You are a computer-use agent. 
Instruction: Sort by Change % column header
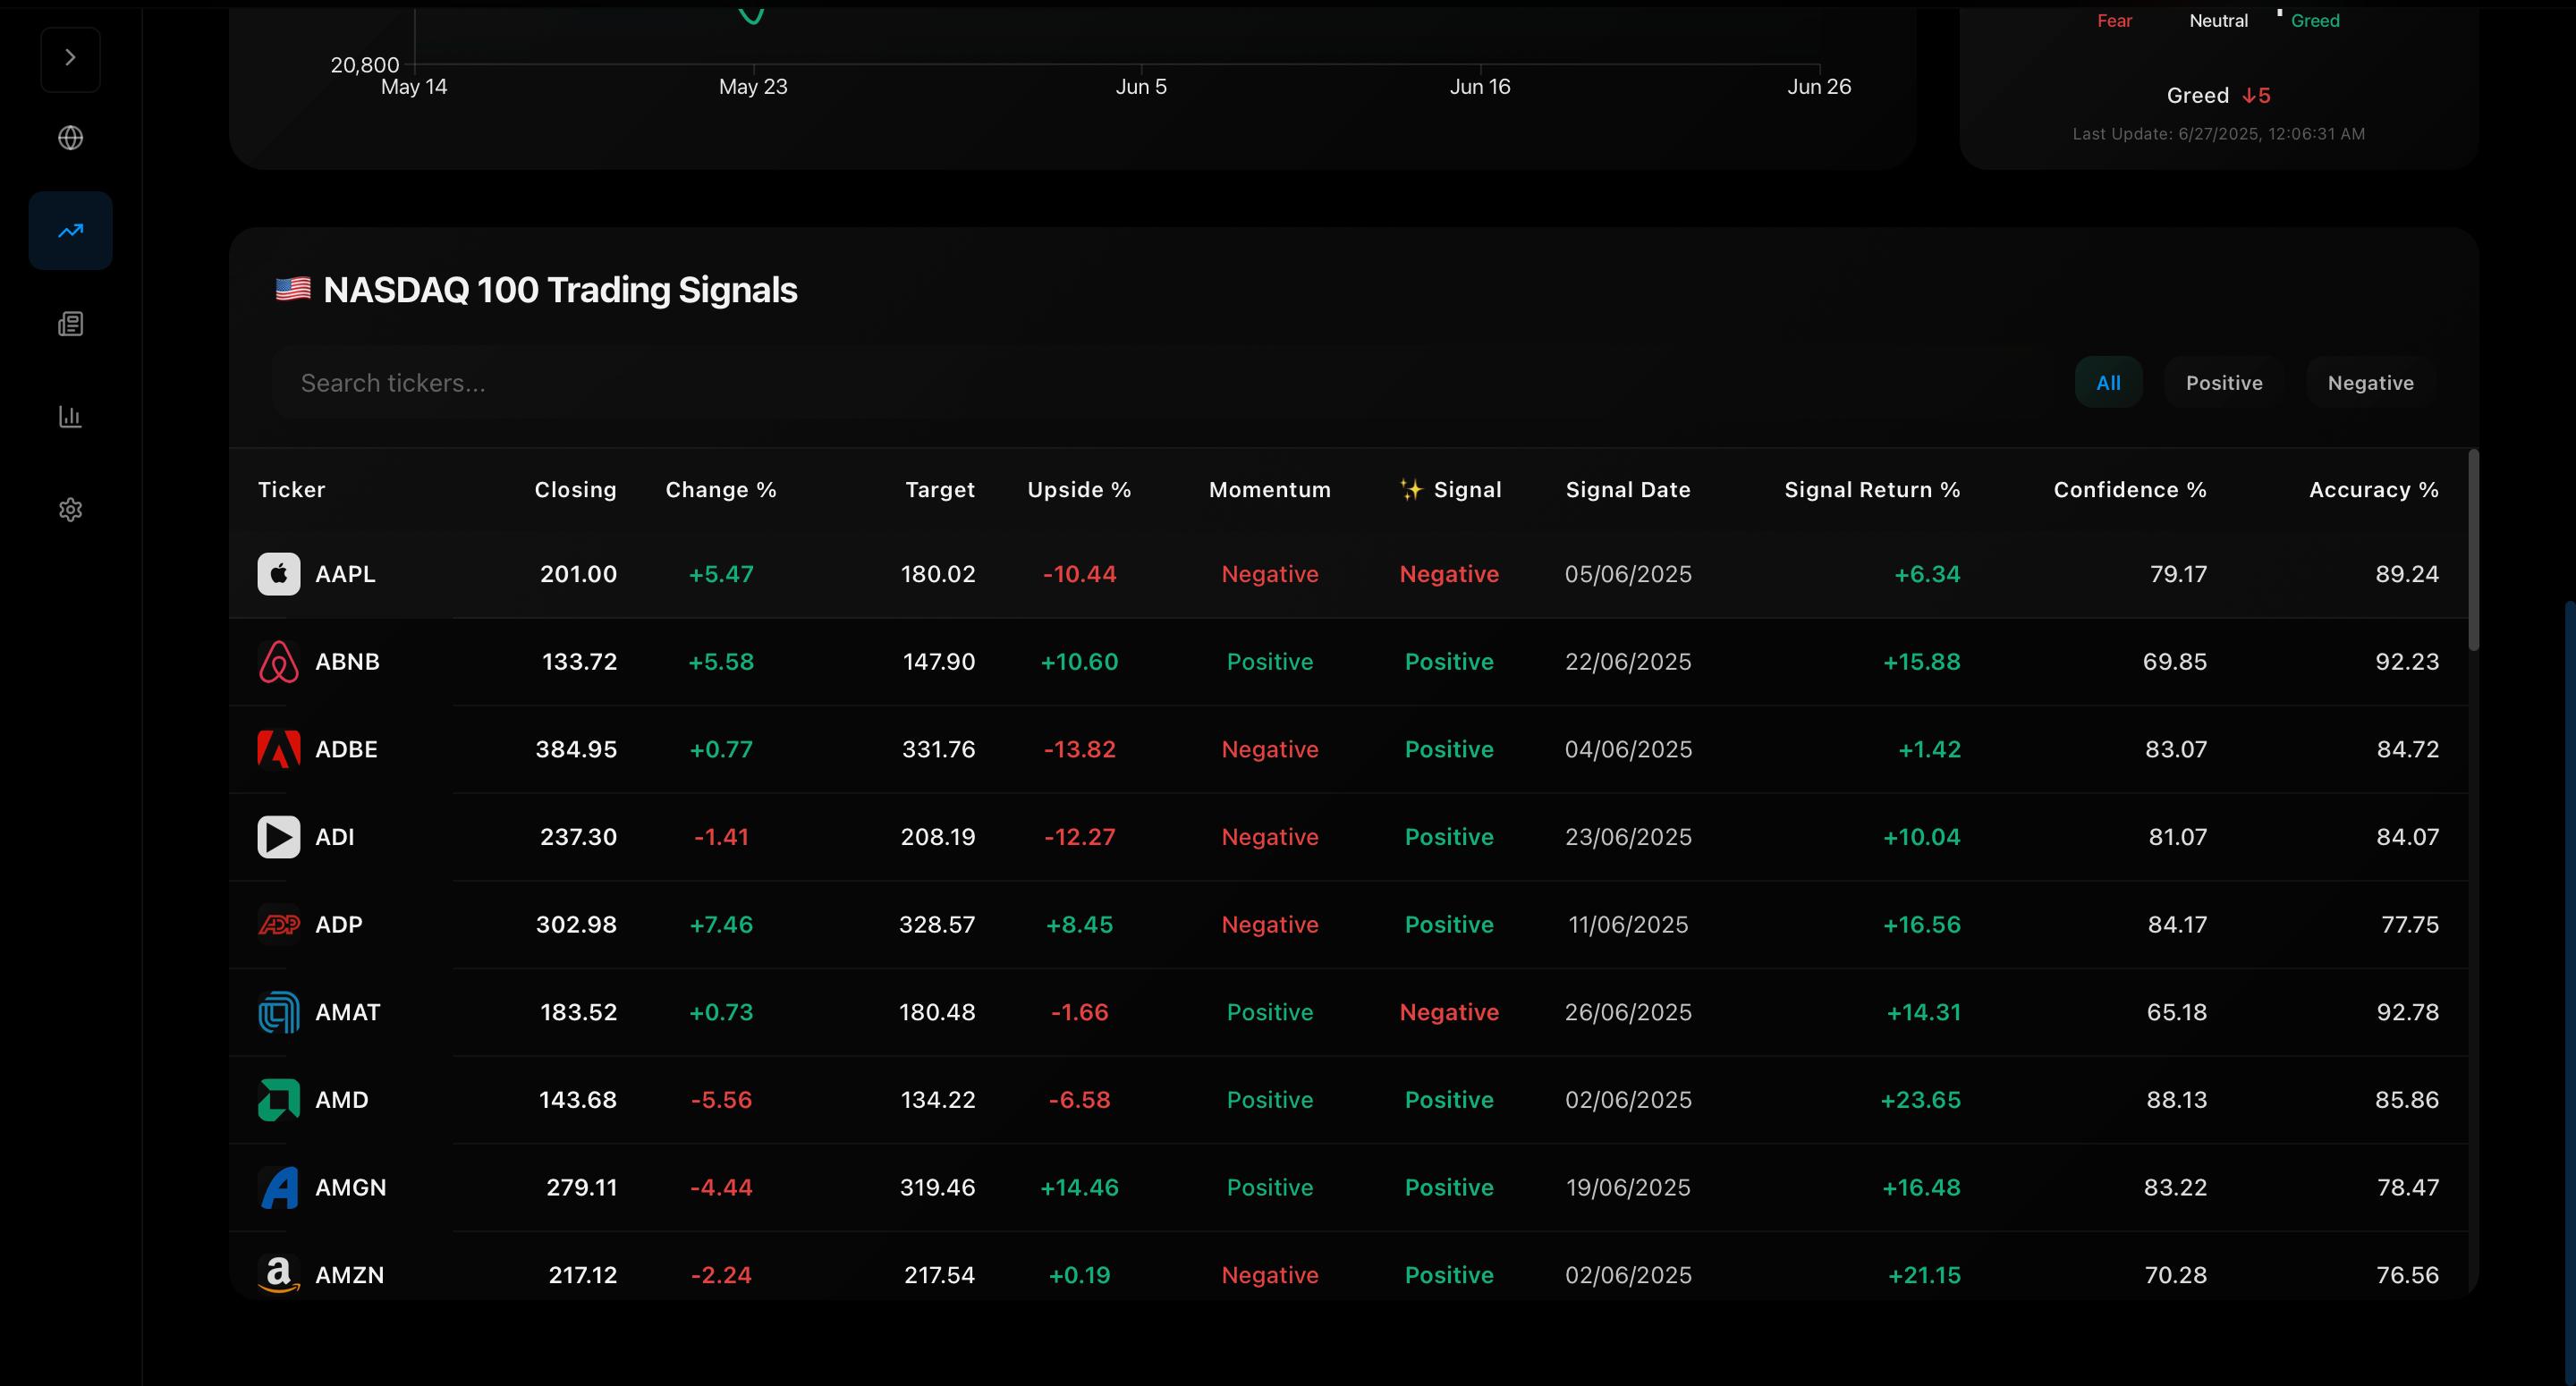pos(721,490)
